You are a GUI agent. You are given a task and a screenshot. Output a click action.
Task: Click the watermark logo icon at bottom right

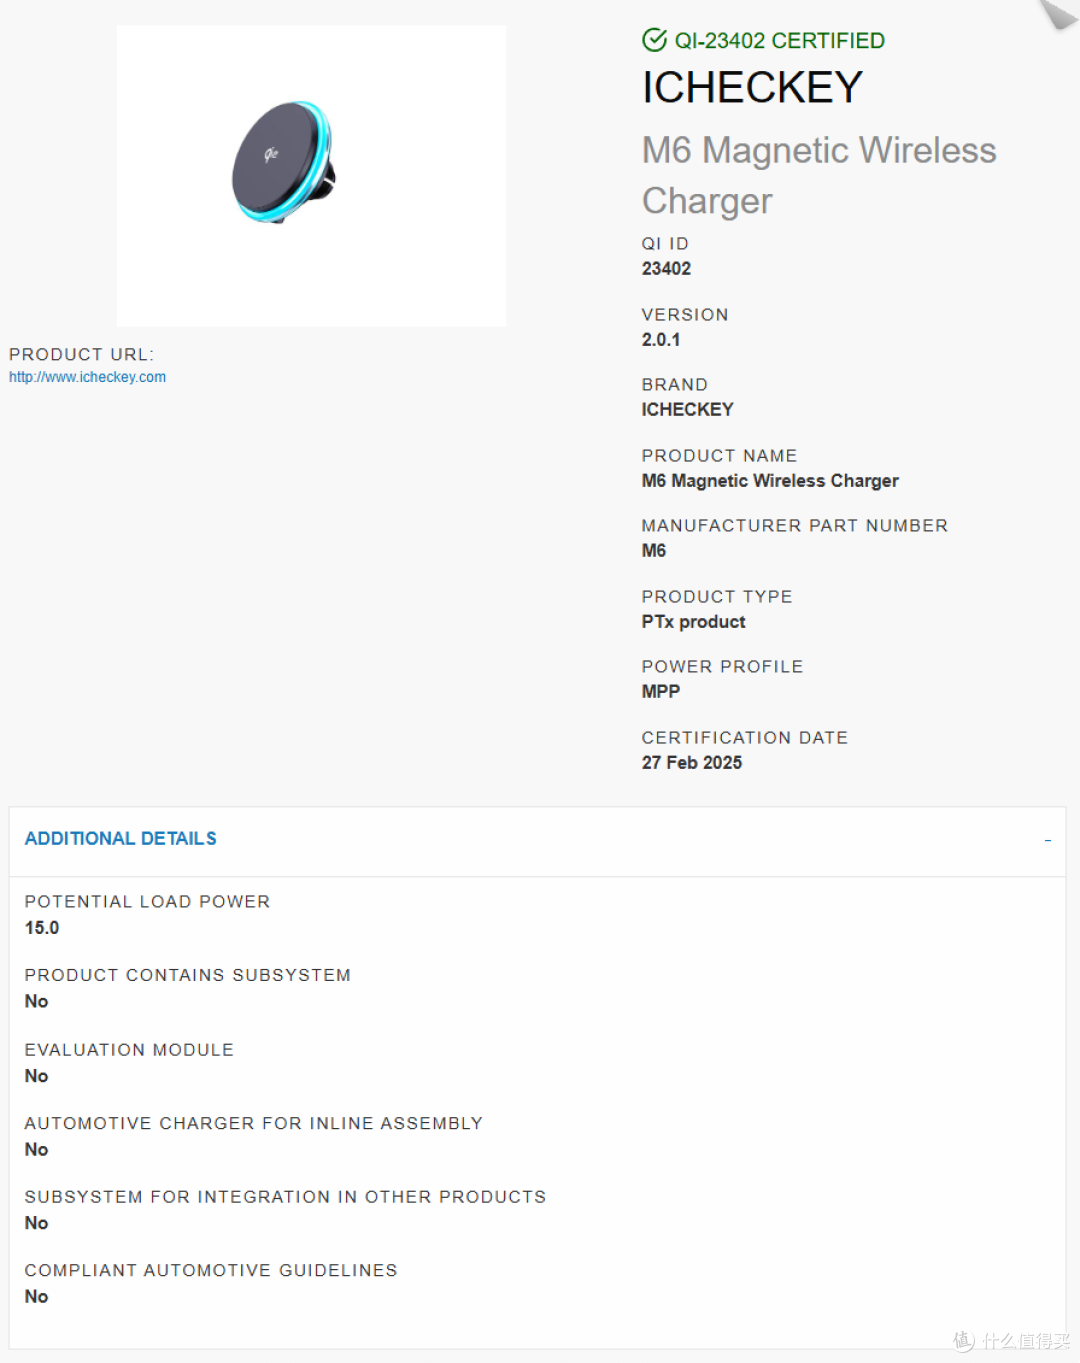coord(963,1340)
